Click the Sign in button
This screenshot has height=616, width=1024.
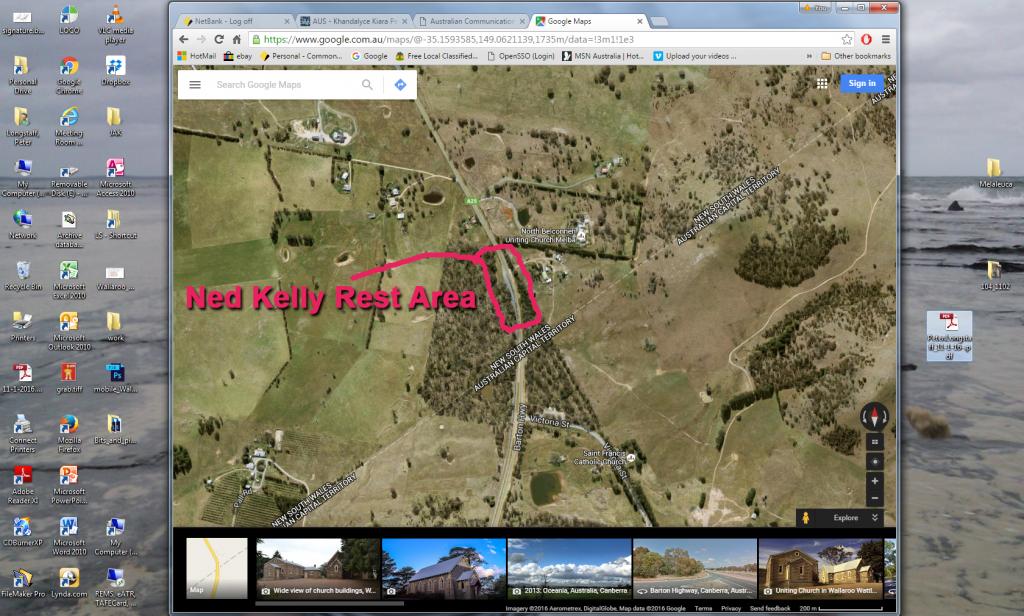click(861, 84)
